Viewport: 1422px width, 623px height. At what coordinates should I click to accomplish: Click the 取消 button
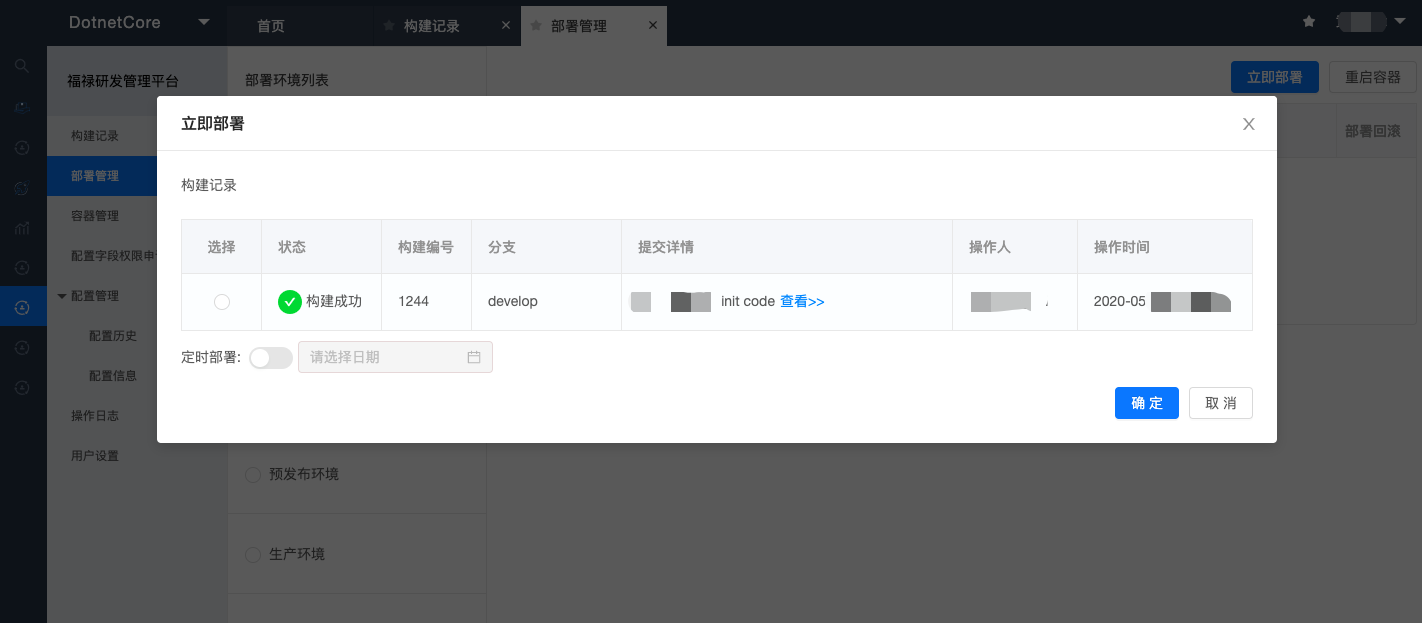1221,403
